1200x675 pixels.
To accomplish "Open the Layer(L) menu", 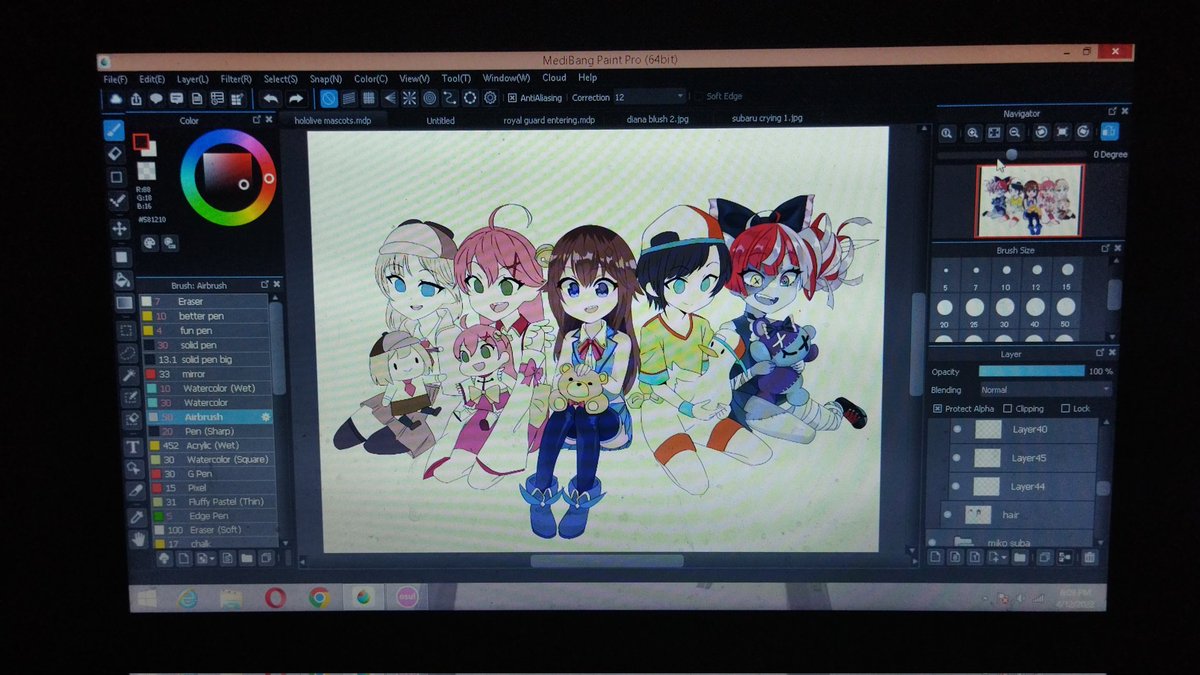I will click(x=193, y=79).
